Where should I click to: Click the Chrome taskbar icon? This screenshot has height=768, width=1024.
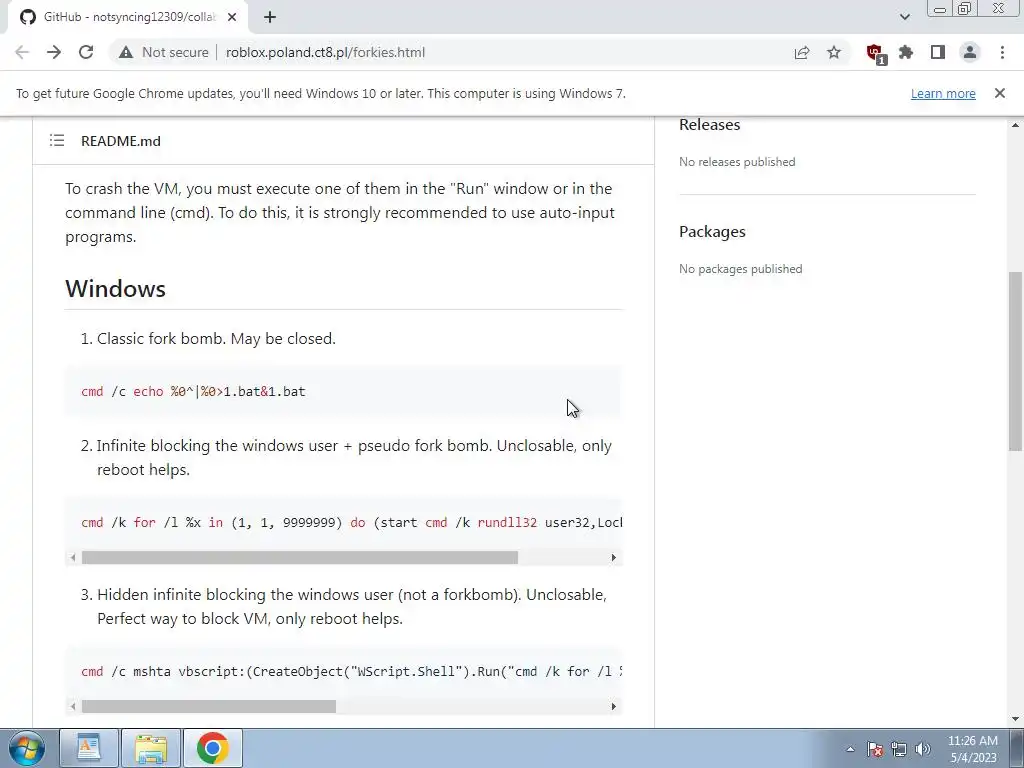point(213,748)
